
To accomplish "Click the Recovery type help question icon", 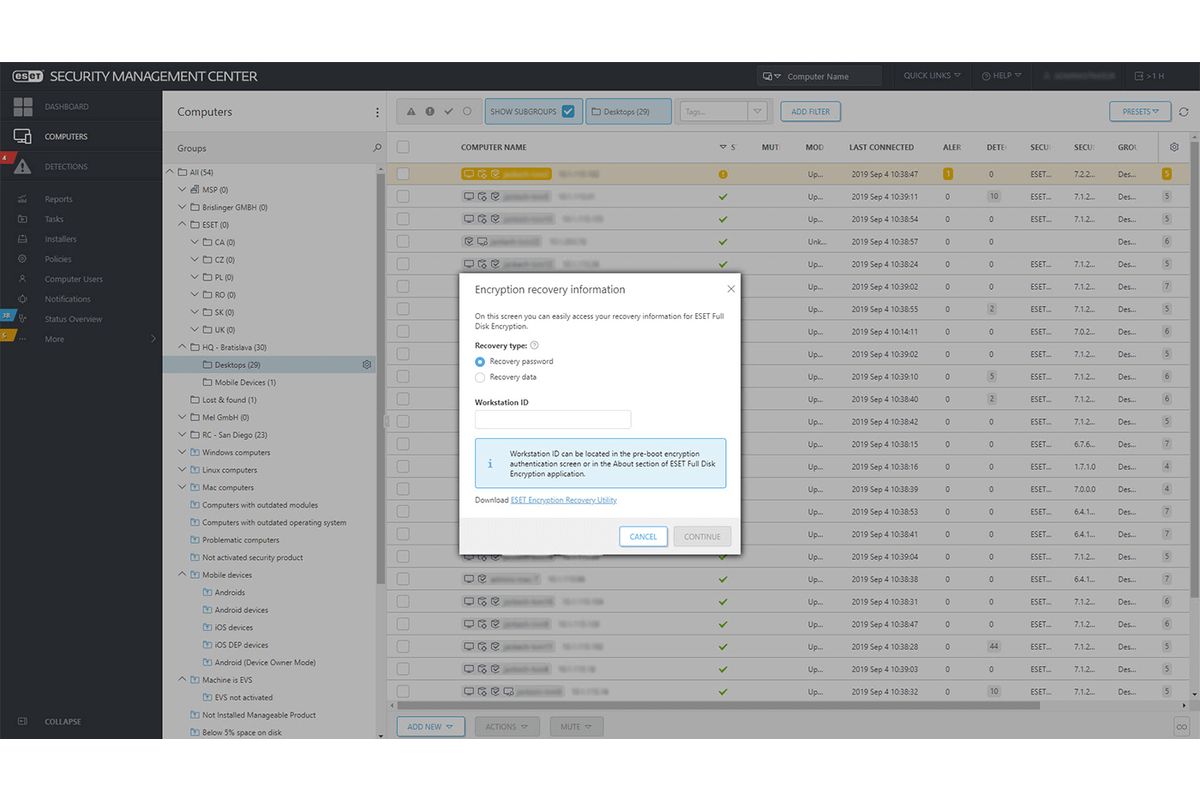I will pos(534,345).
